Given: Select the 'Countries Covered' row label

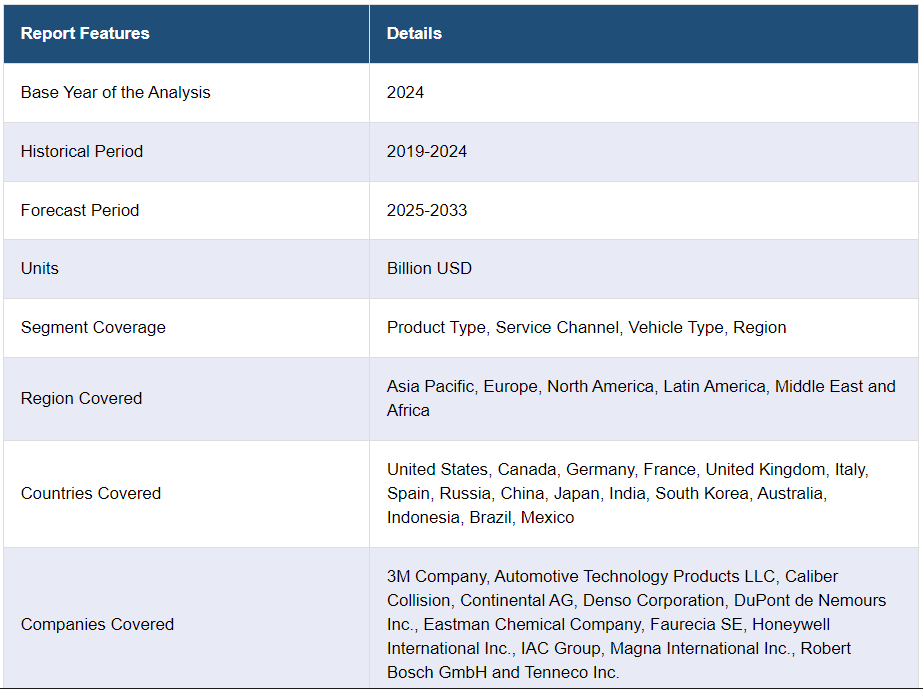Looking at the screenshot, I should [x=91, y=493].
